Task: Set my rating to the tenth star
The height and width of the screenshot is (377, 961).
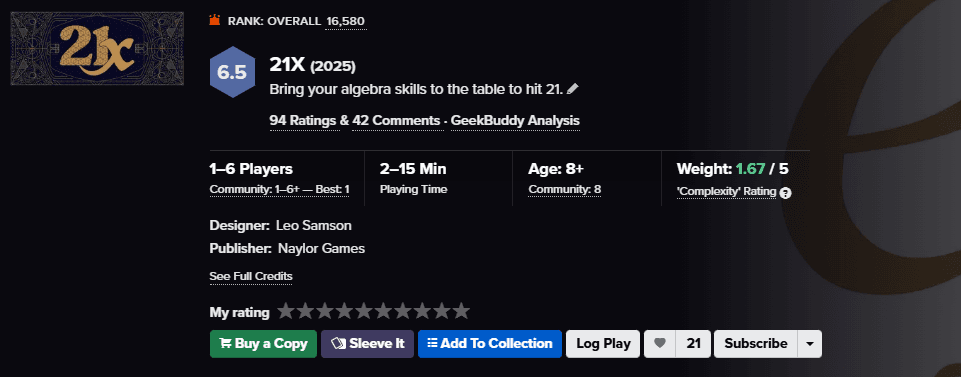Action: click(461, 311)
